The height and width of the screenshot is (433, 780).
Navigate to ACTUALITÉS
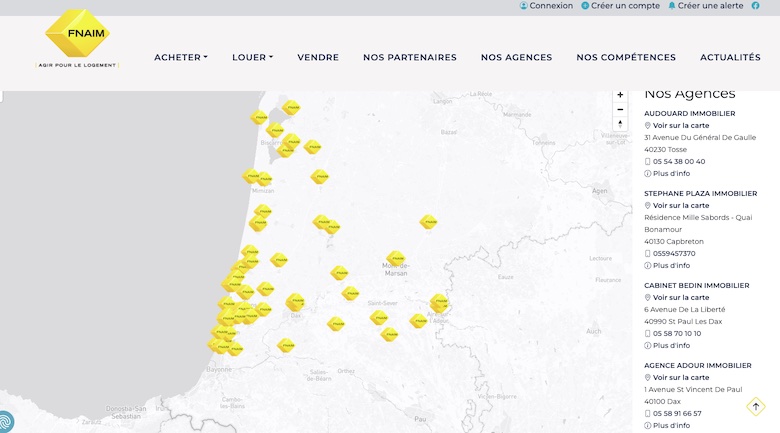(x=730, y=58)
